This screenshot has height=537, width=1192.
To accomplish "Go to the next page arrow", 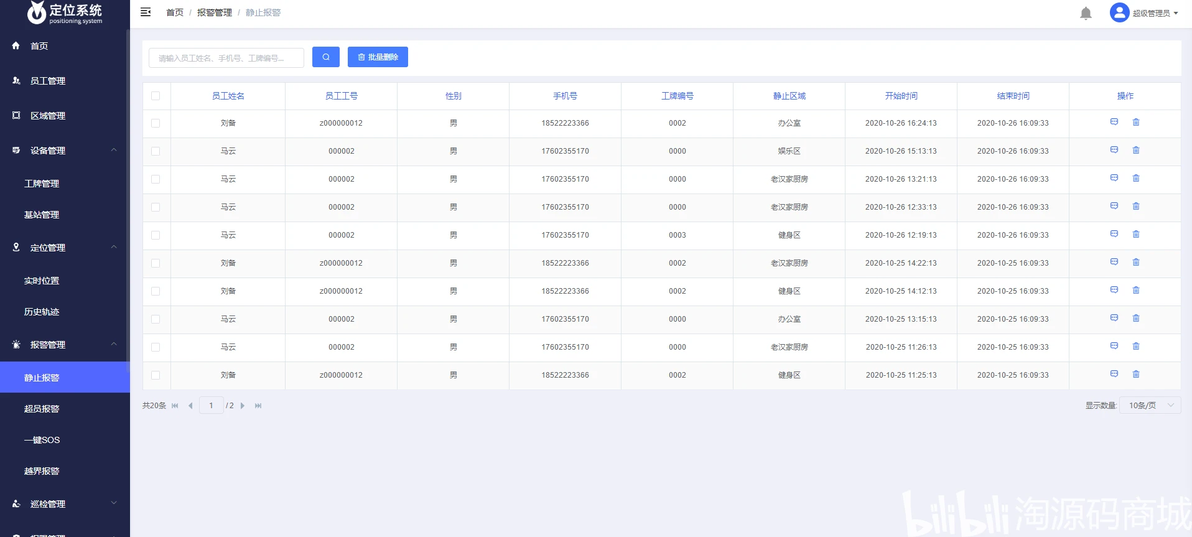I will tap(243, 405).
